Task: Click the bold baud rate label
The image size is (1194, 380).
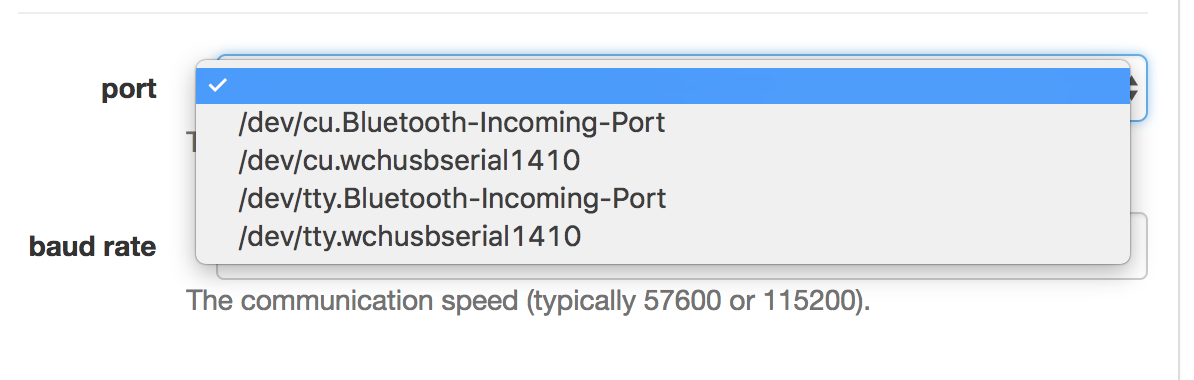Action: 92,247
